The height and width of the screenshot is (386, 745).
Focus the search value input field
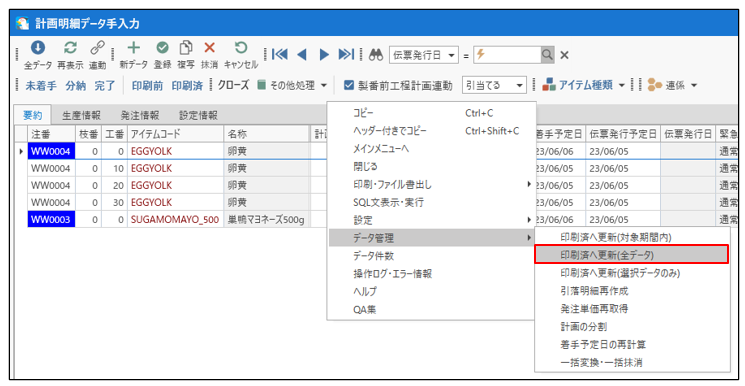pyautogui.click(x=507, y=55)
